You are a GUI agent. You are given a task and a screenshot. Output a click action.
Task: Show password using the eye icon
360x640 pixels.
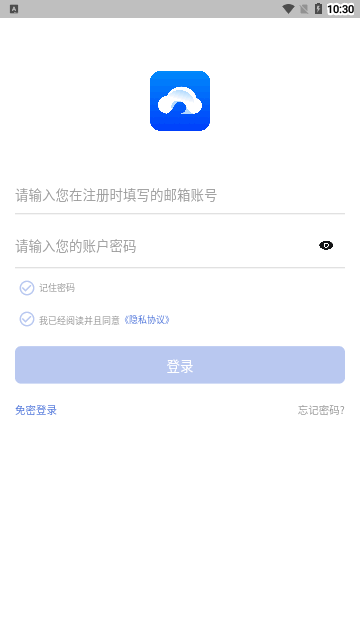pyautogui.click(x=326, y=245)
